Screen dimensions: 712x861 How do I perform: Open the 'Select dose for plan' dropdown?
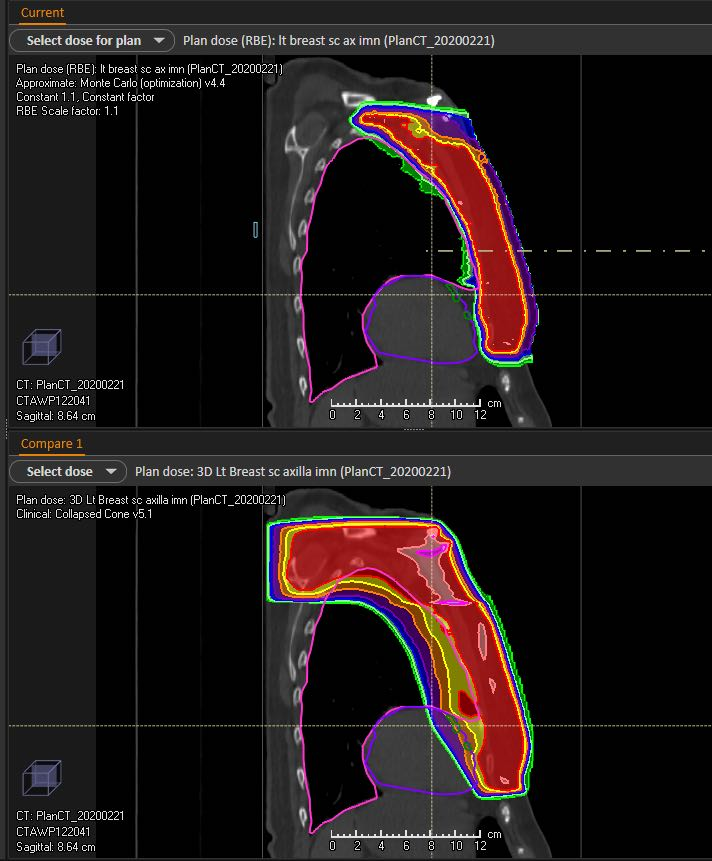pyautogui.click(x=87, y=41)
